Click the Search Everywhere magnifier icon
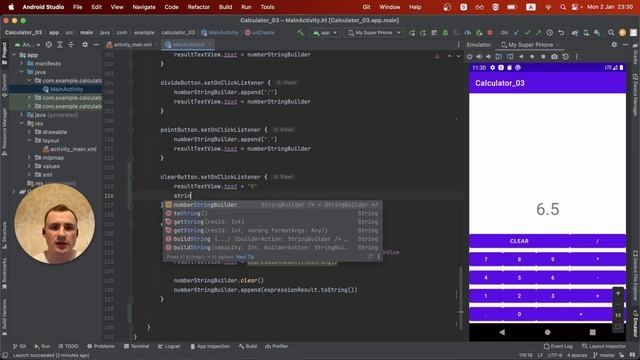Image resolution: width=640 pixels, height=360 pixels. click(x=611, y=33)
